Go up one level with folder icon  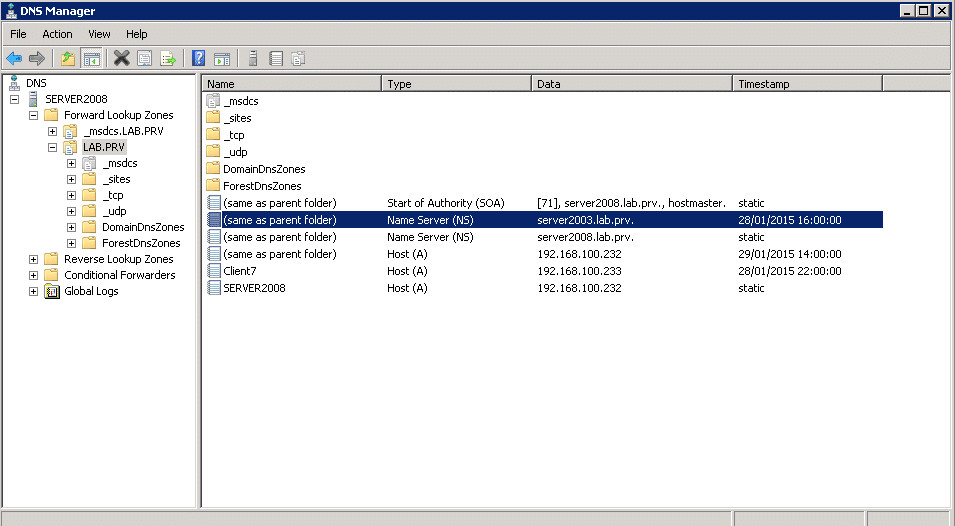[68, 58]
